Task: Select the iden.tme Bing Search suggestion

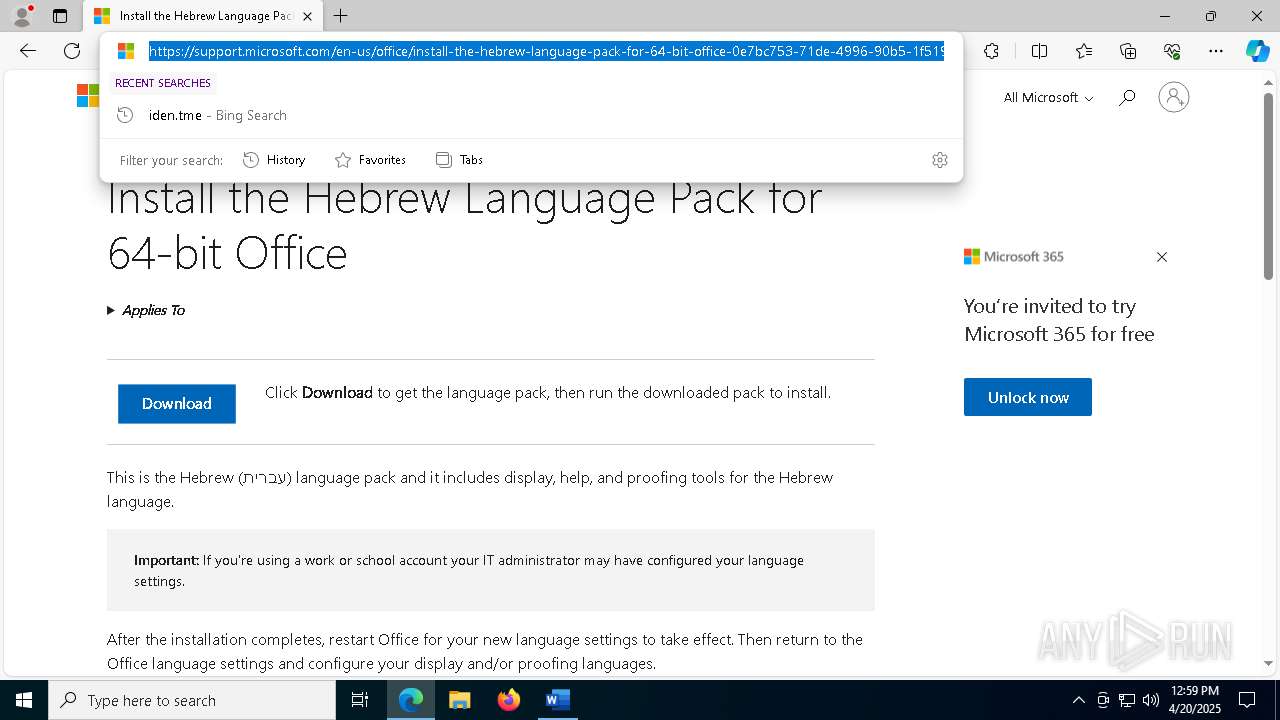Action: pos(531,115)
